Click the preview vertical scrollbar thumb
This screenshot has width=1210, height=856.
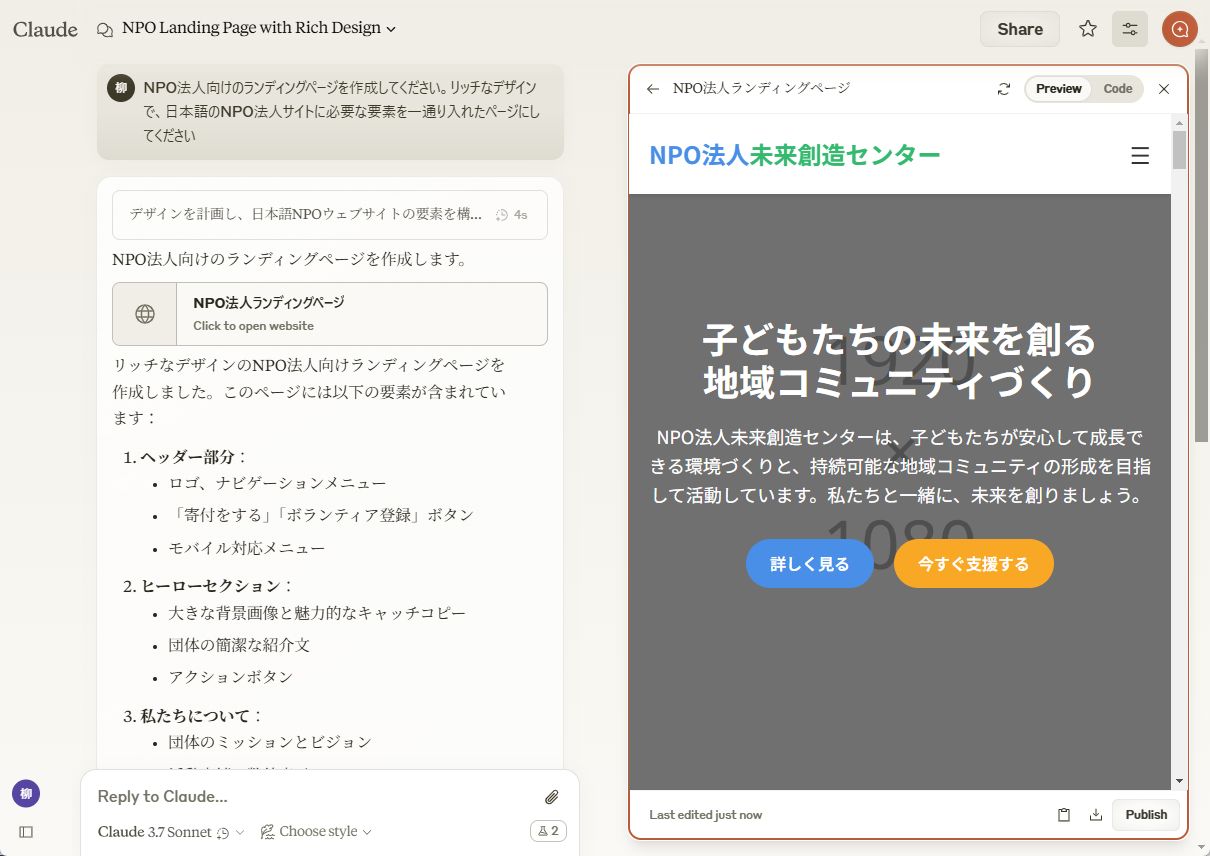[x=1179, y=149]
